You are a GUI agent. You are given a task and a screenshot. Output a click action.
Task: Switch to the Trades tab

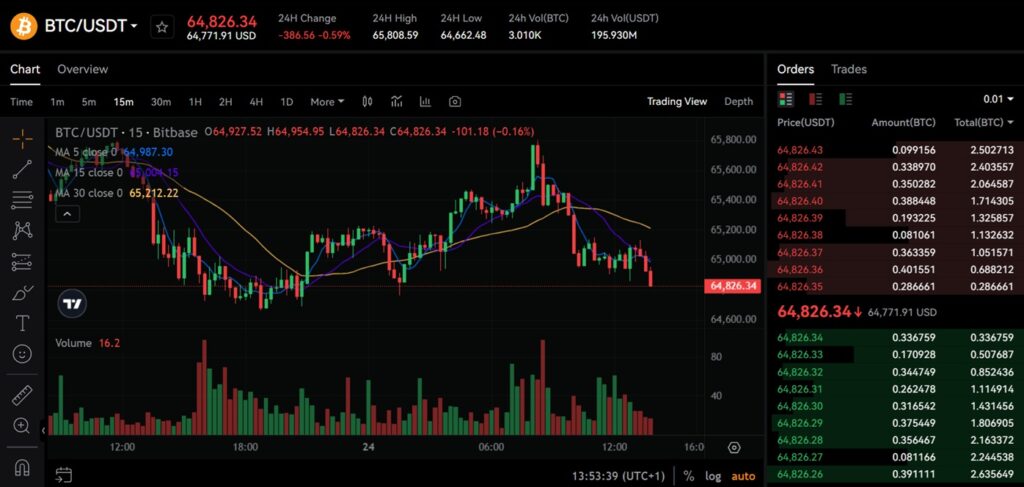pos(849,69)
